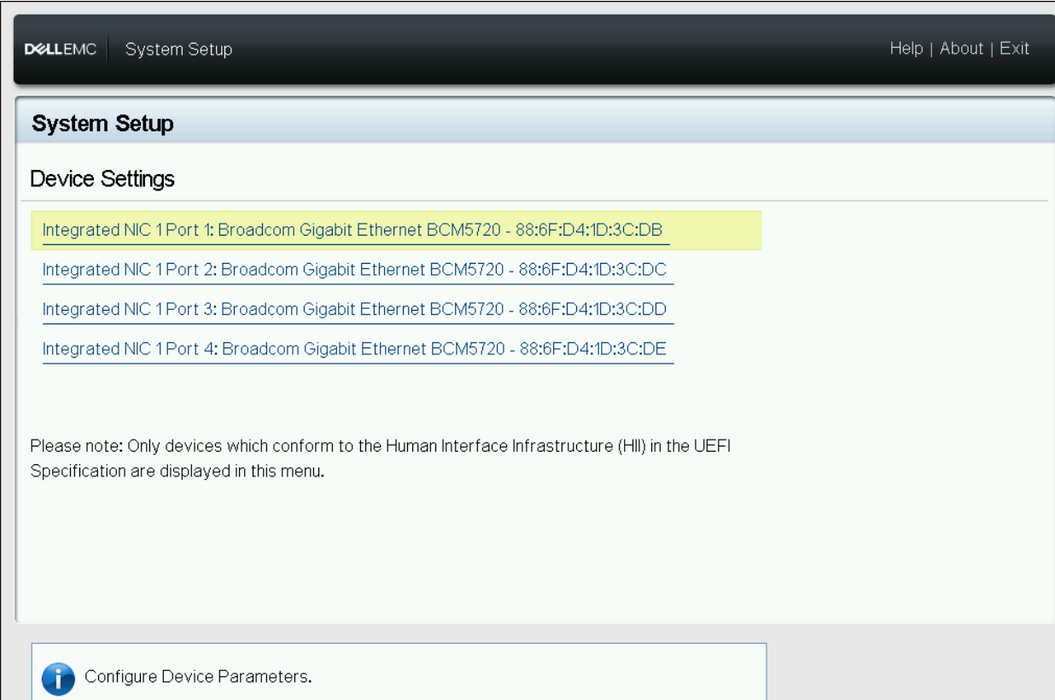The width and height of the screenshot is (1055, 700).
Task: Click separator between About and Exit
Action: pyautogui.click(x=991, y=49)
